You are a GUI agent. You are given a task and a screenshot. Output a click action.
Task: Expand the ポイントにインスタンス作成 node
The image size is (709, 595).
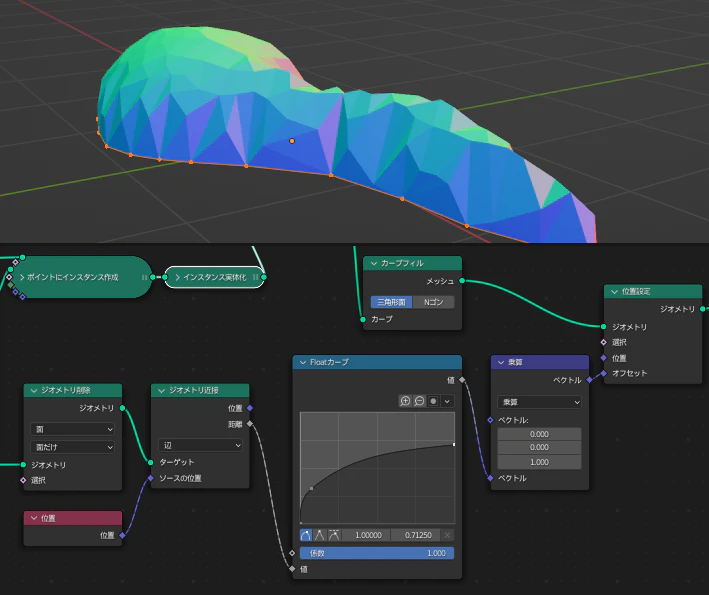pos(22,277)
